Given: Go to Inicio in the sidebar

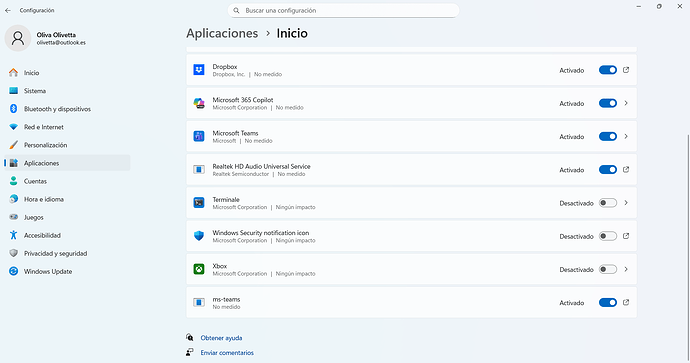Looking at the screenshot, I should 67,73.
